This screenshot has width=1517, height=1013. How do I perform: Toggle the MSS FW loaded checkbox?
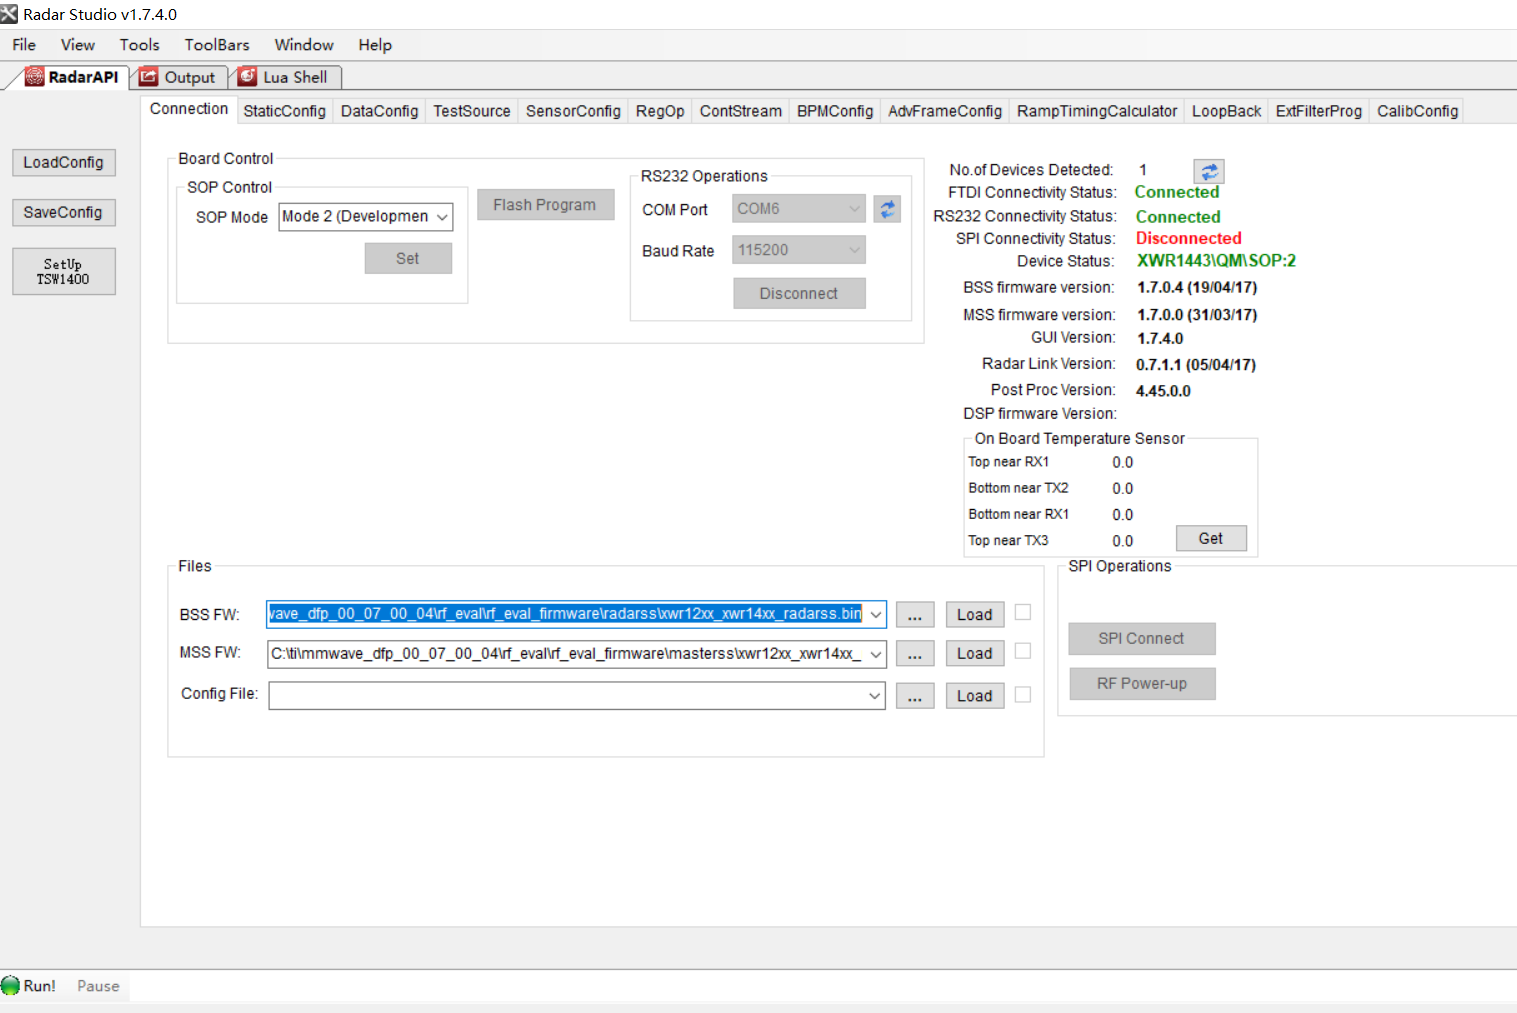[1023, 651]
